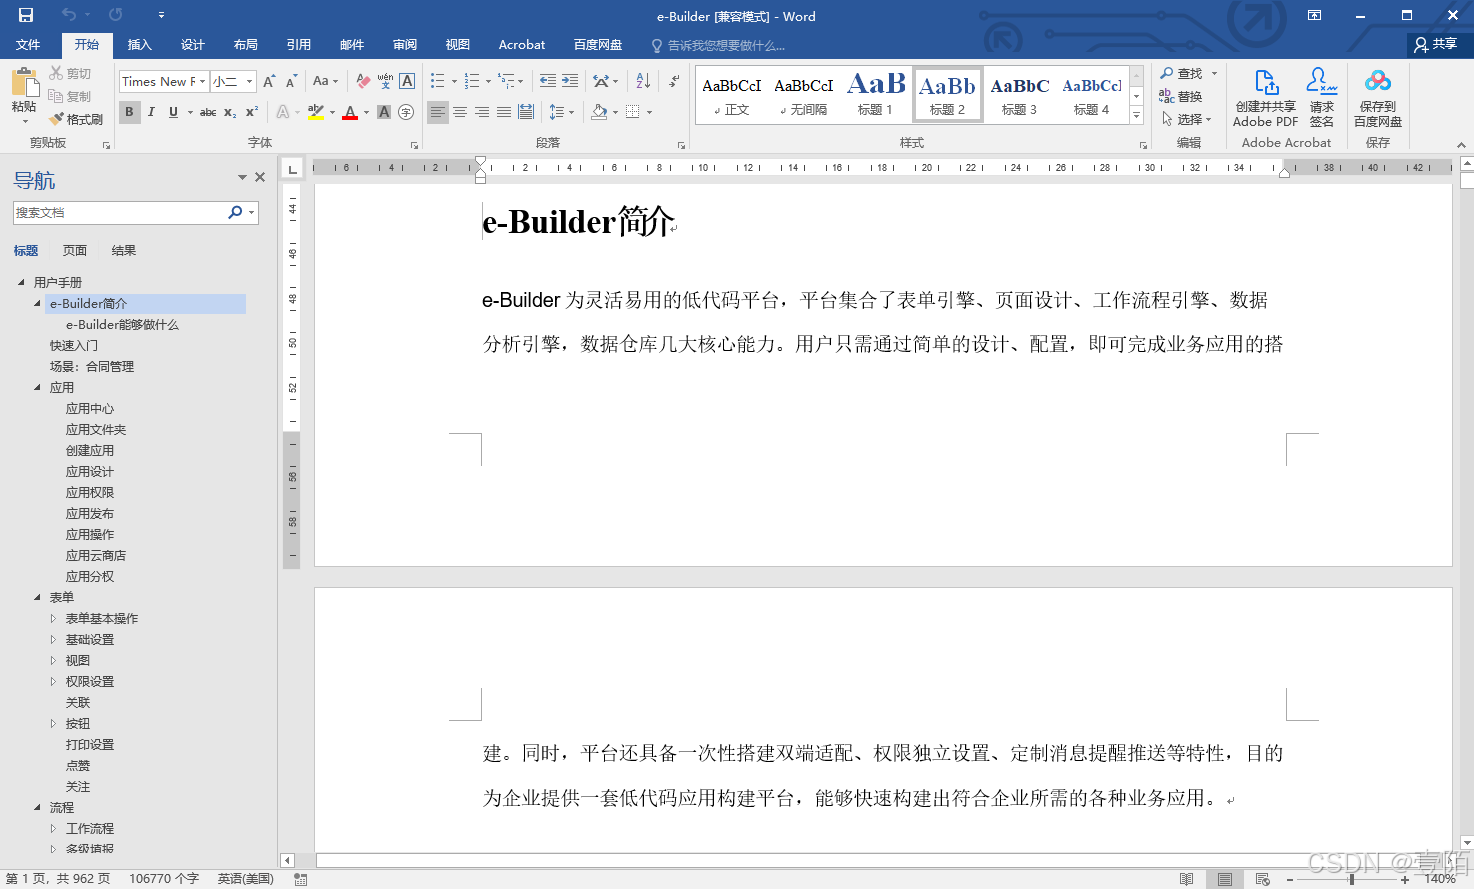1474x889 pixels.
Task: Increase the paragraph indent
Action: [570, 81]
